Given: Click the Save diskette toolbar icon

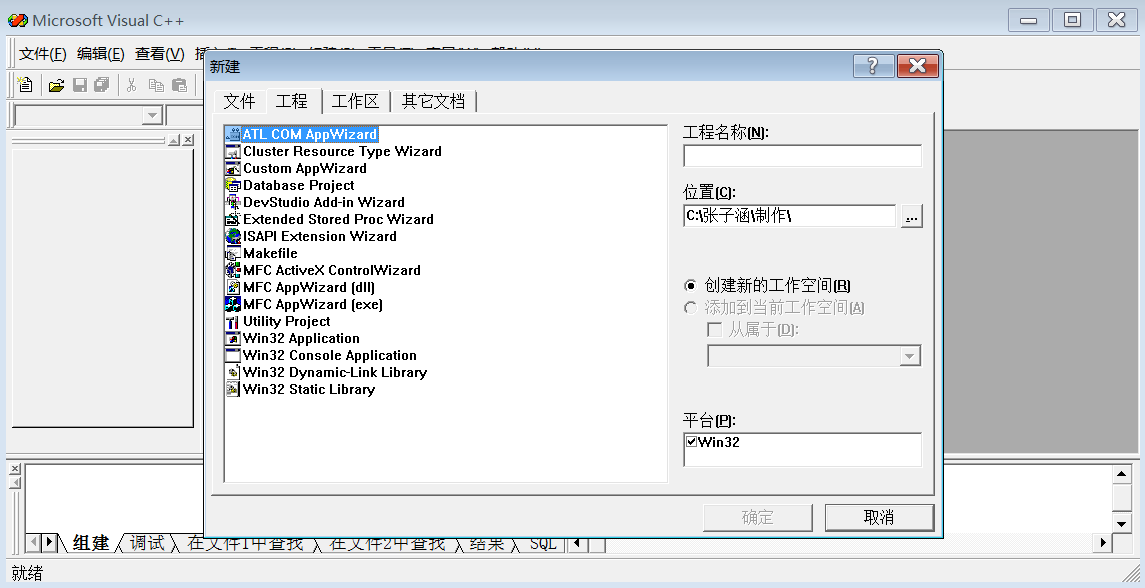Looking at the screenshot, I should pyautogui.click(x=80, y=85).
